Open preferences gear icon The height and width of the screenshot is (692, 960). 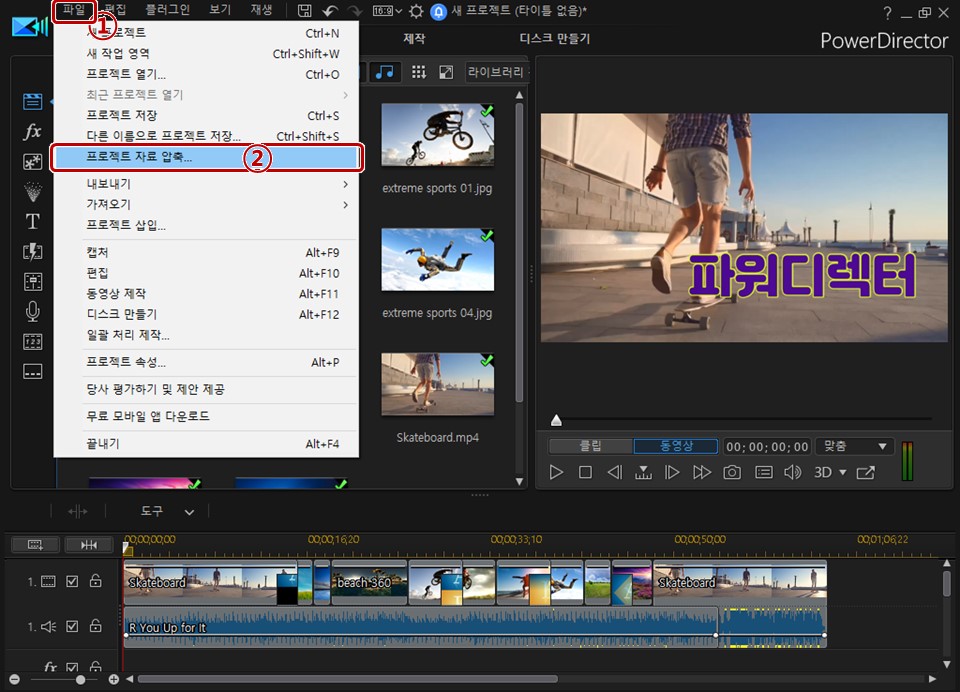(x=416, y=11)
